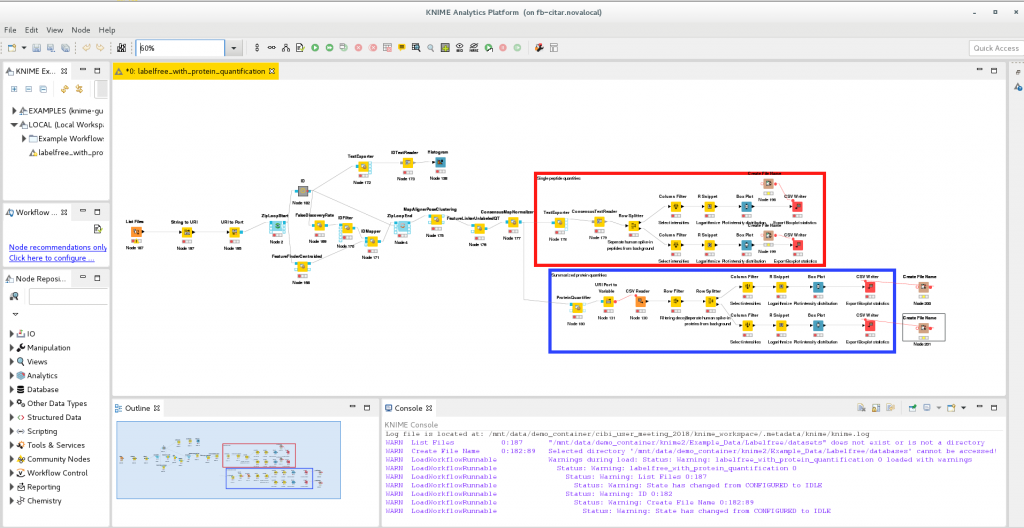Click the orange sync icon in KNIME Explorer
This screenshot has width=1024, height=528.
[64, 89]
